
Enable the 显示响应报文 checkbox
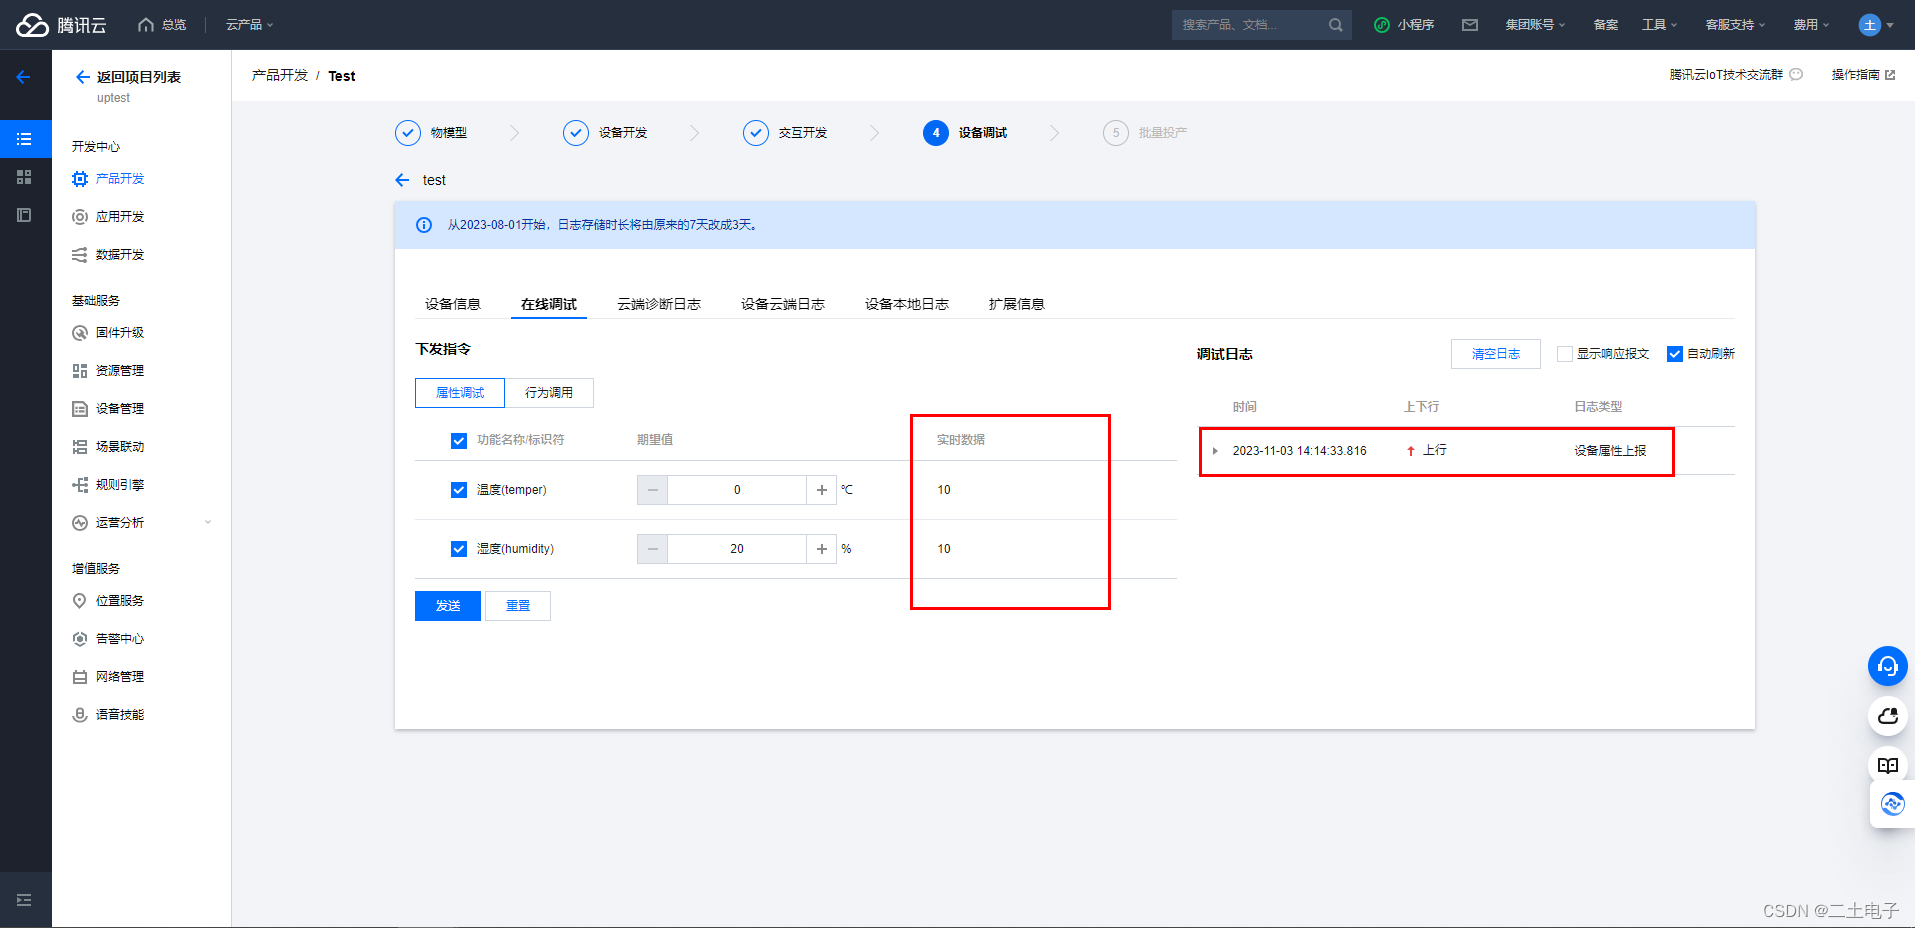1565,354
